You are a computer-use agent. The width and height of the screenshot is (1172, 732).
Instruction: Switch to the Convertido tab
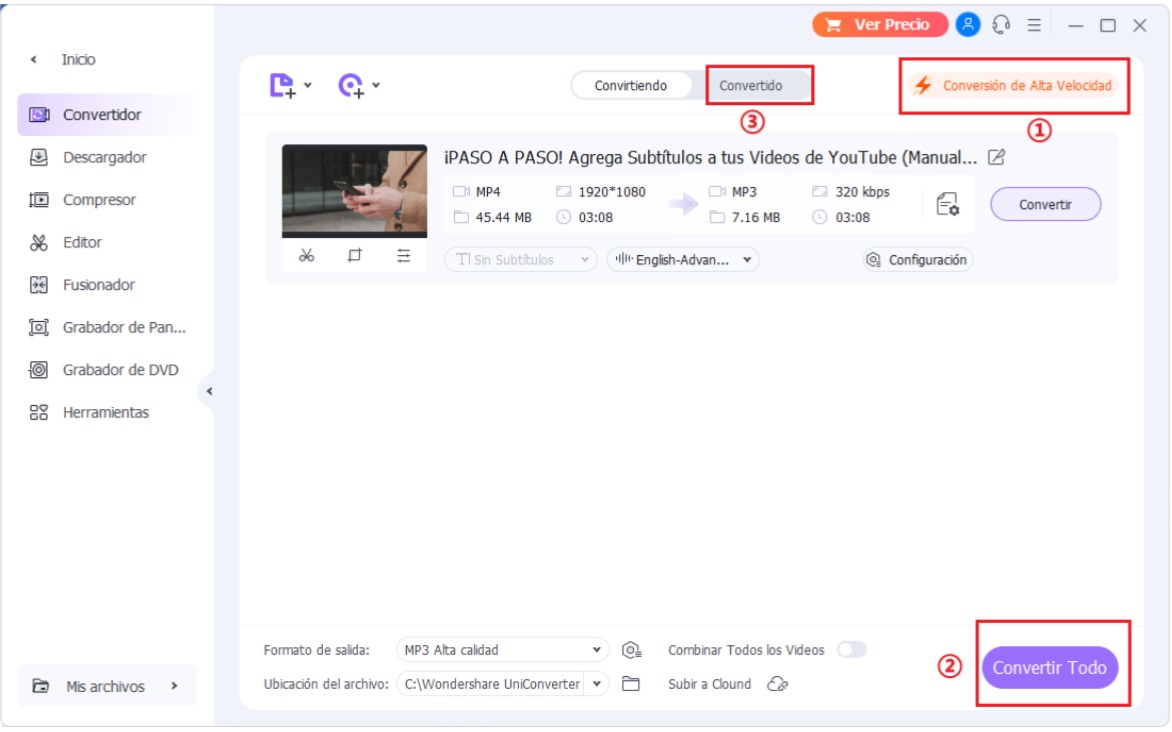click(x=752, y=86)
